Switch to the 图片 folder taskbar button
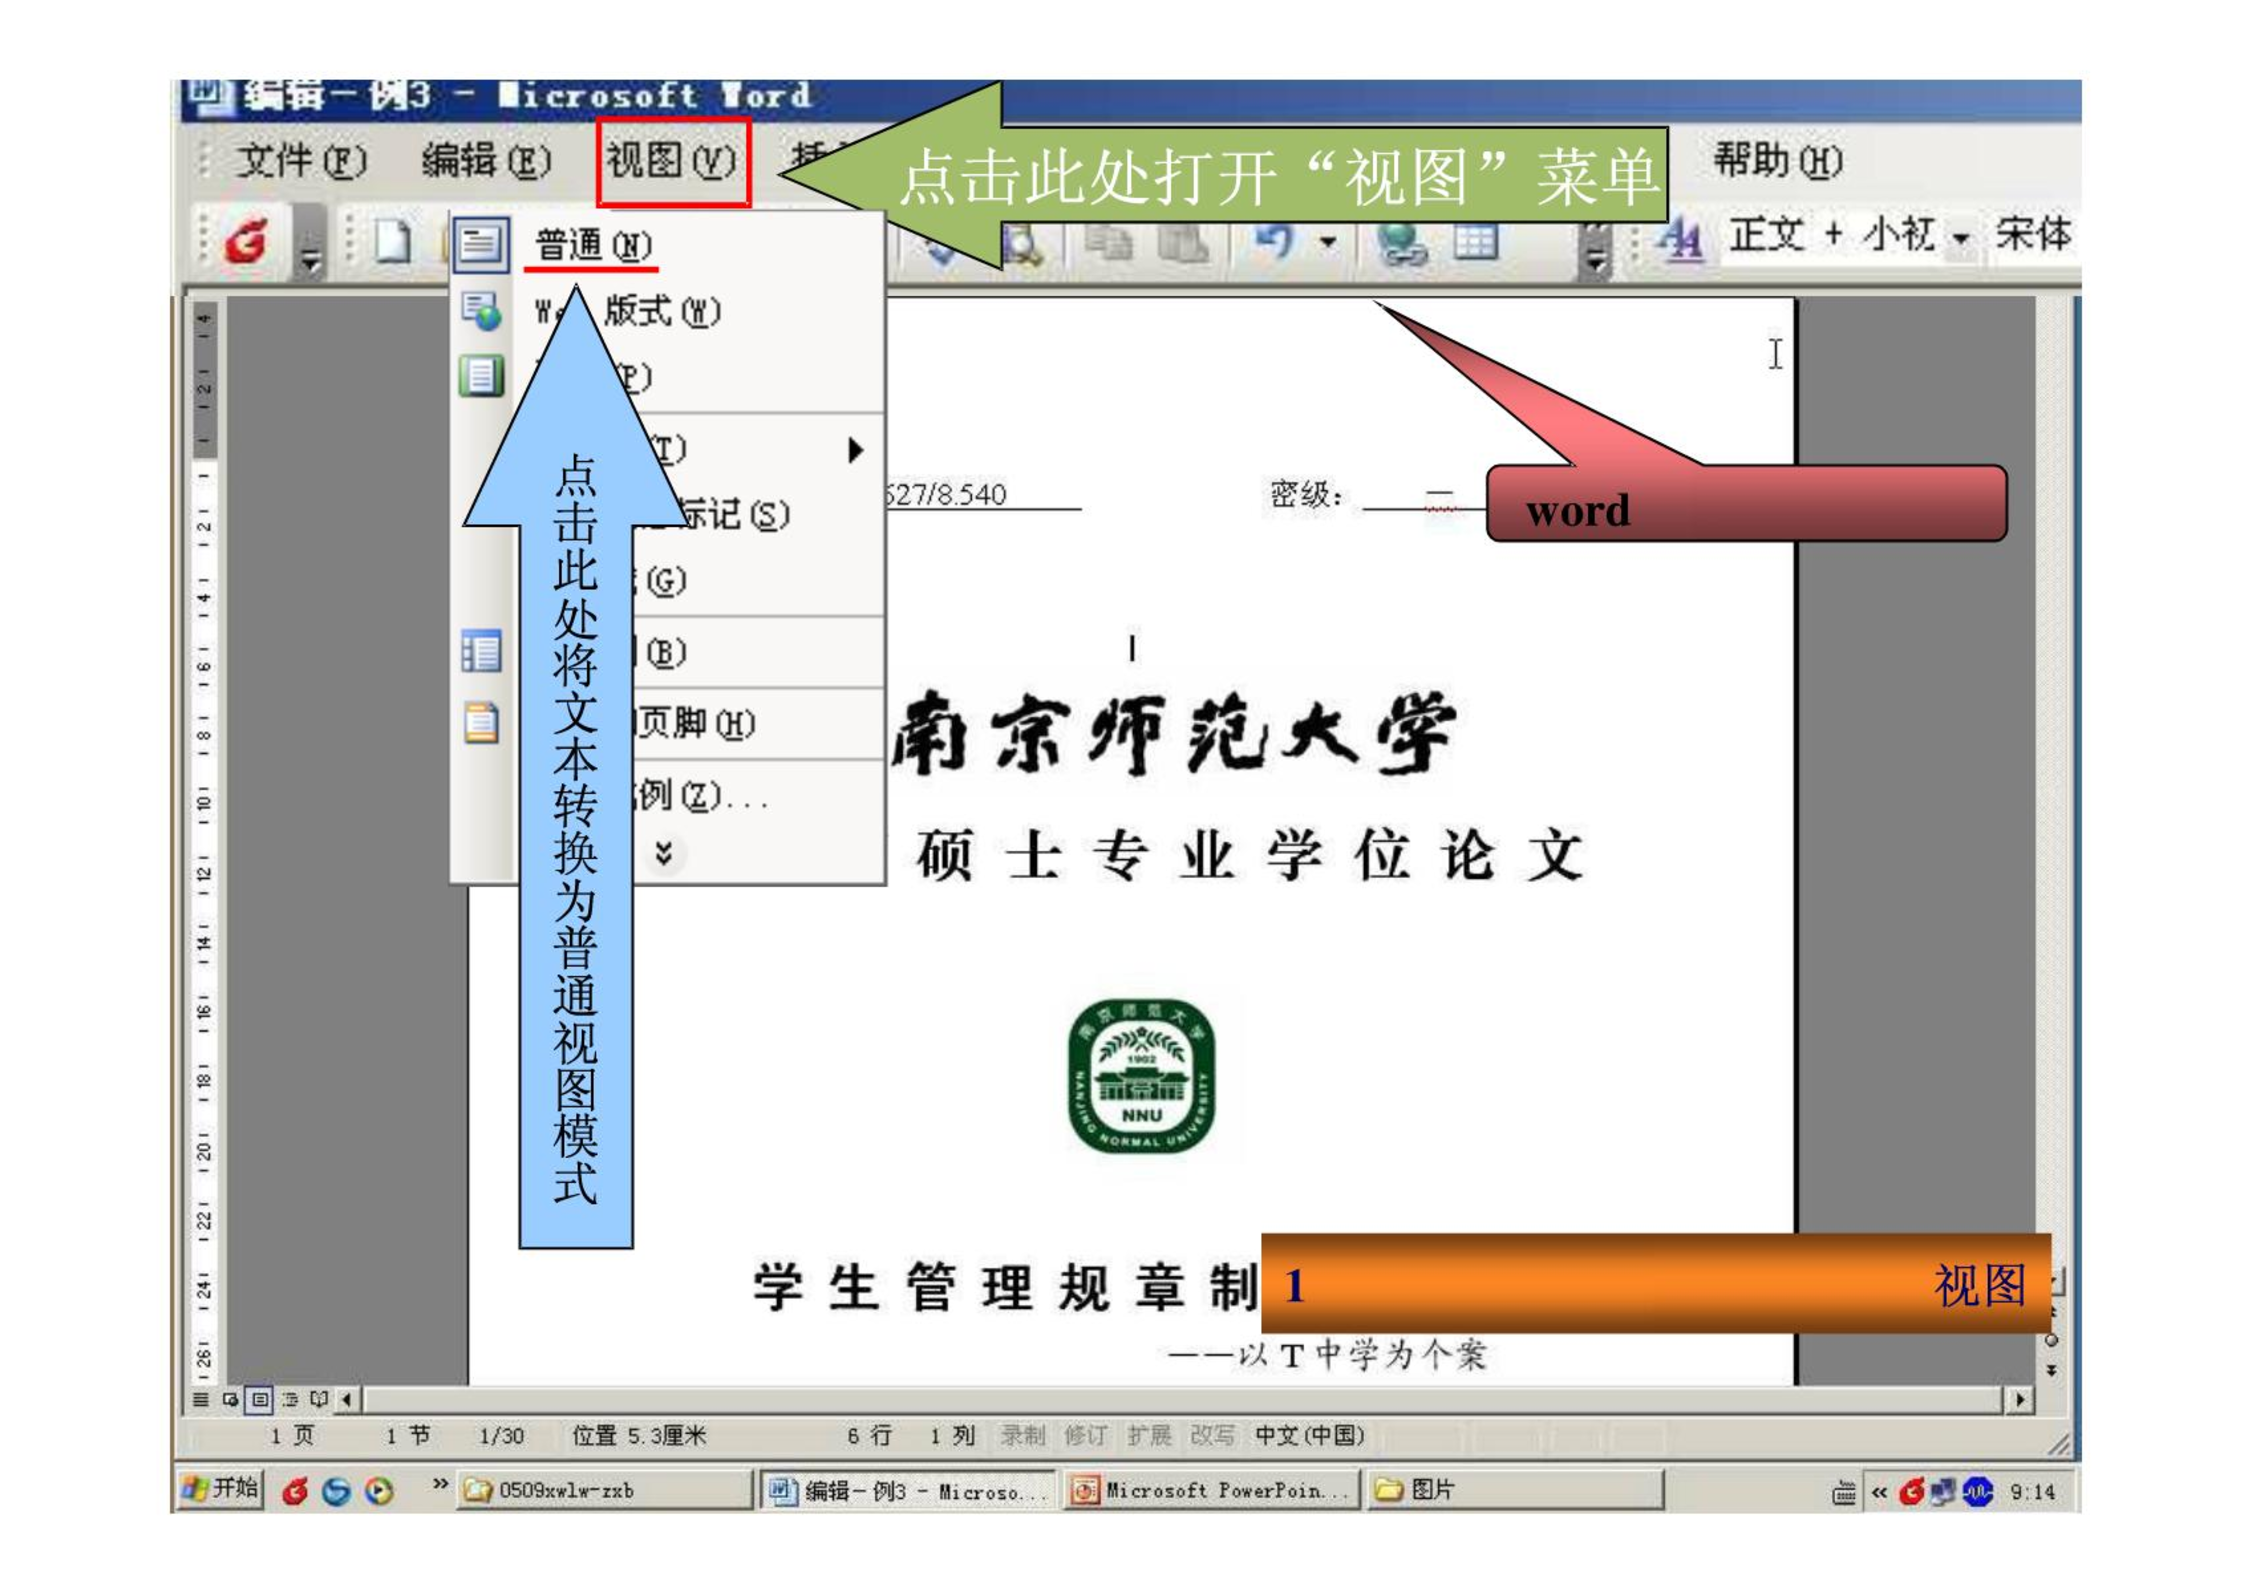2252x1594 pixels. (x=1515, y=1491)
